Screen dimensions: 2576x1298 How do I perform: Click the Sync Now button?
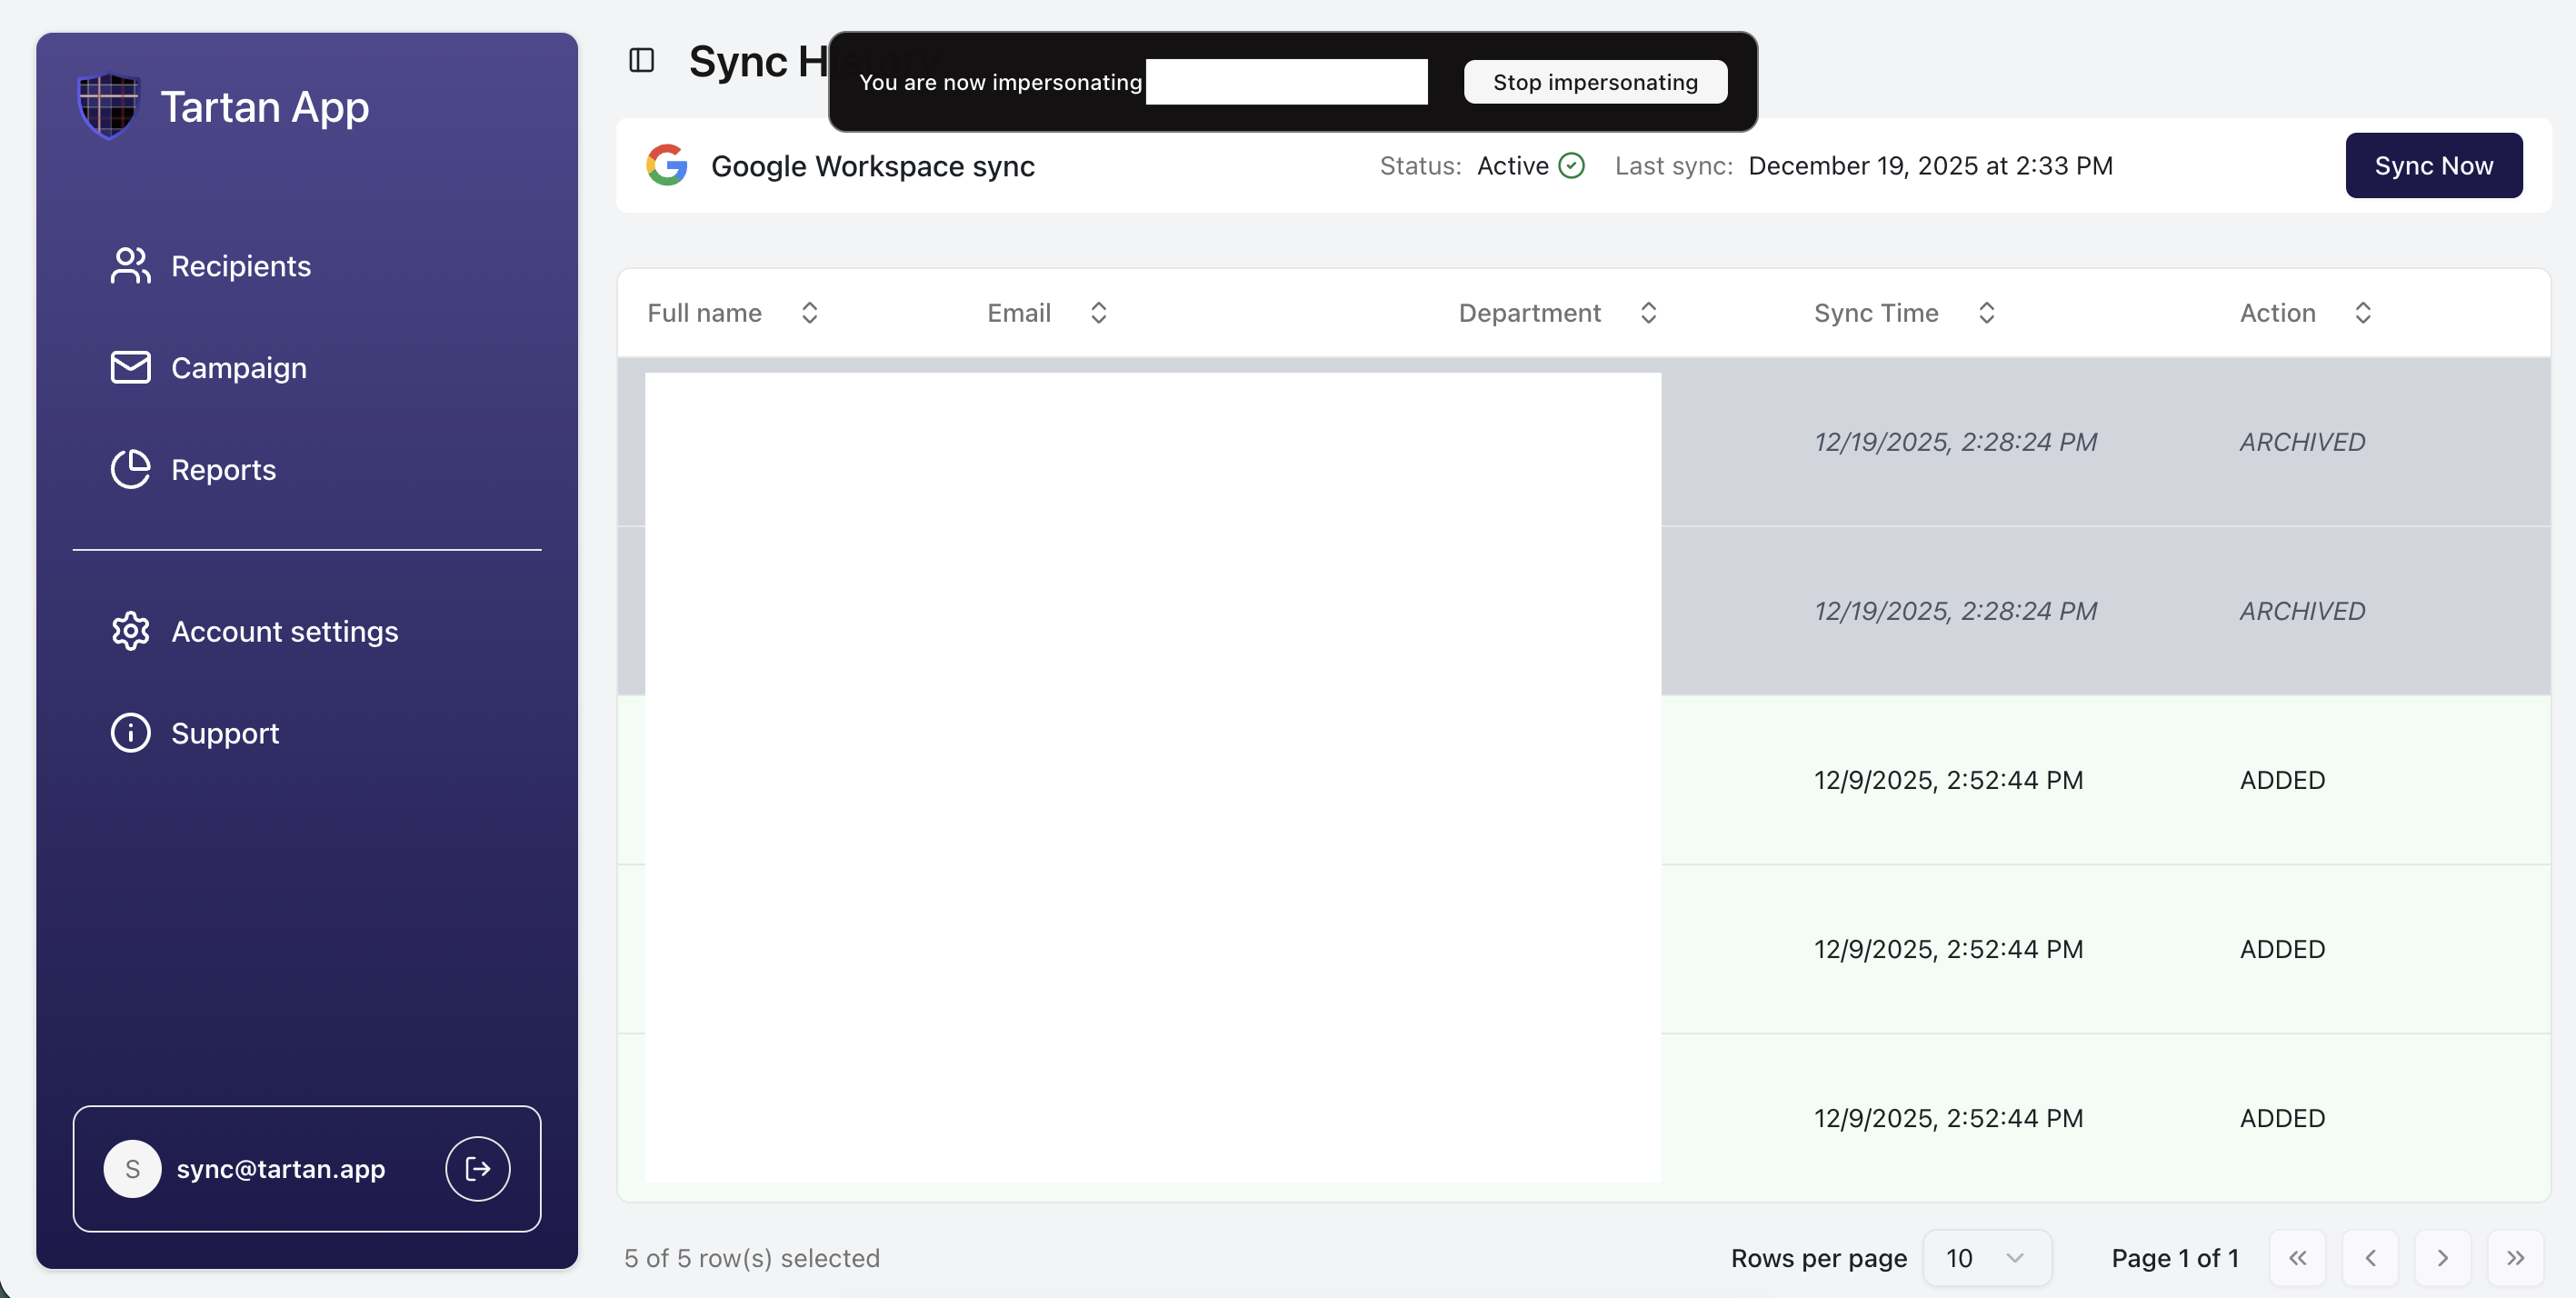click(x=2432, y=165)
